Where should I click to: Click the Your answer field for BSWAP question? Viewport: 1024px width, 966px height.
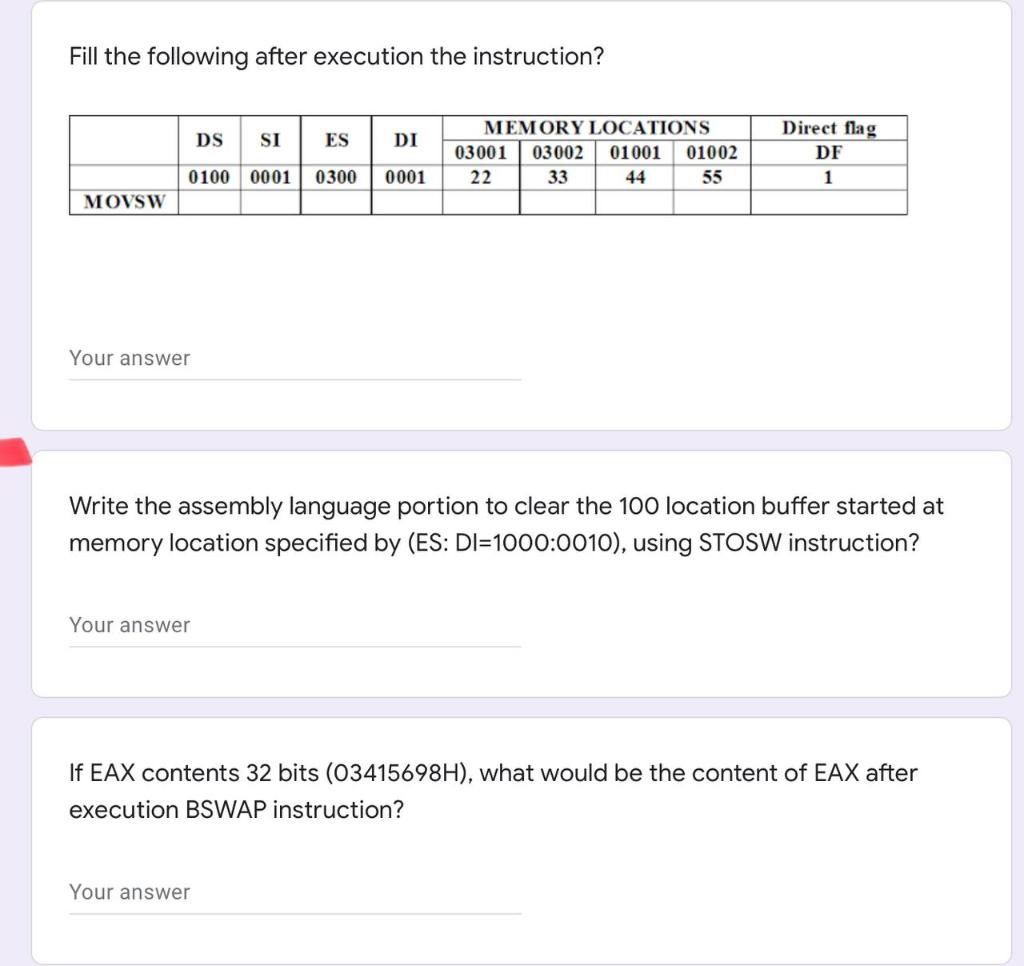[294, 894]
